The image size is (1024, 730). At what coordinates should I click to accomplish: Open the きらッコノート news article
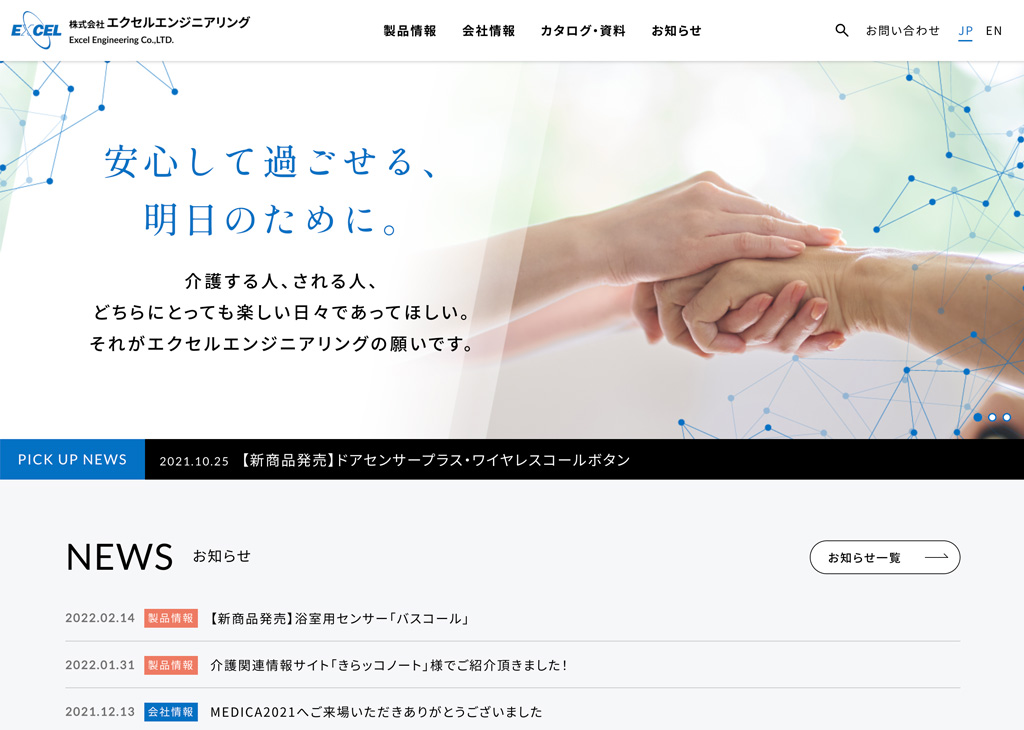pyautogui.click(x=388, y=665)
